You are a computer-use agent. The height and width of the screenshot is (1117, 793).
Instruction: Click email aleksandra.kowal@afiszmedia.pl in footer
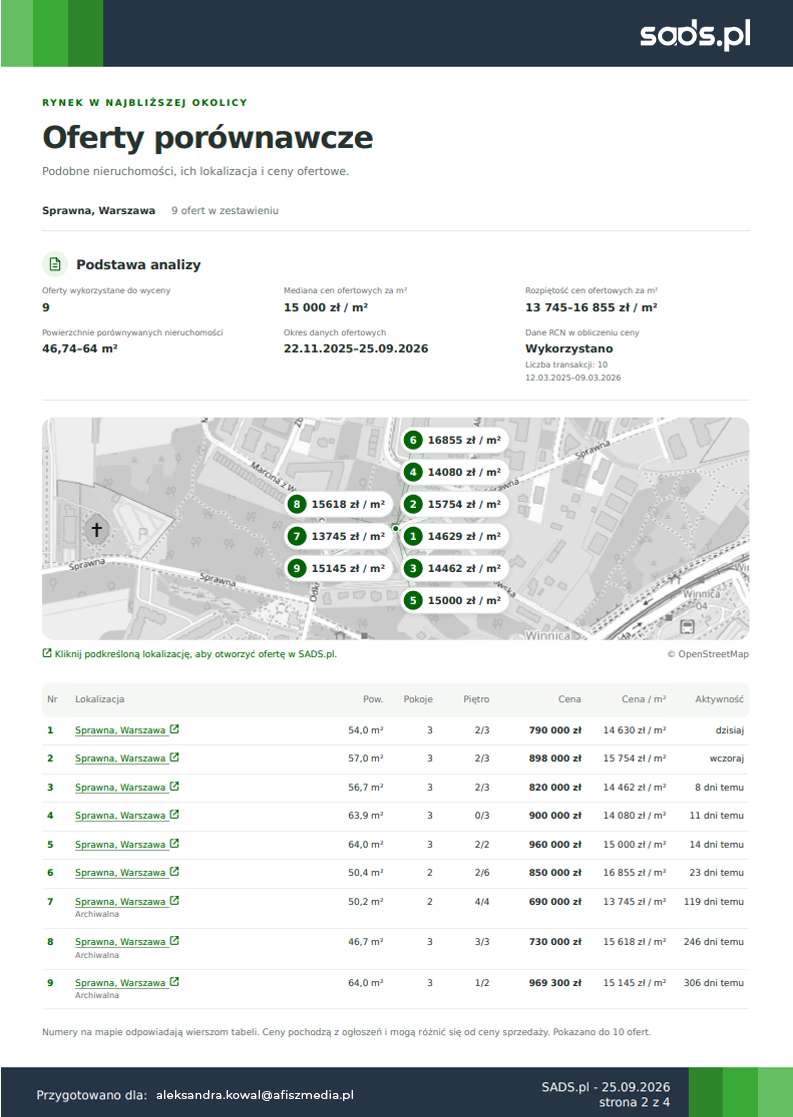tap(255, 1095)
